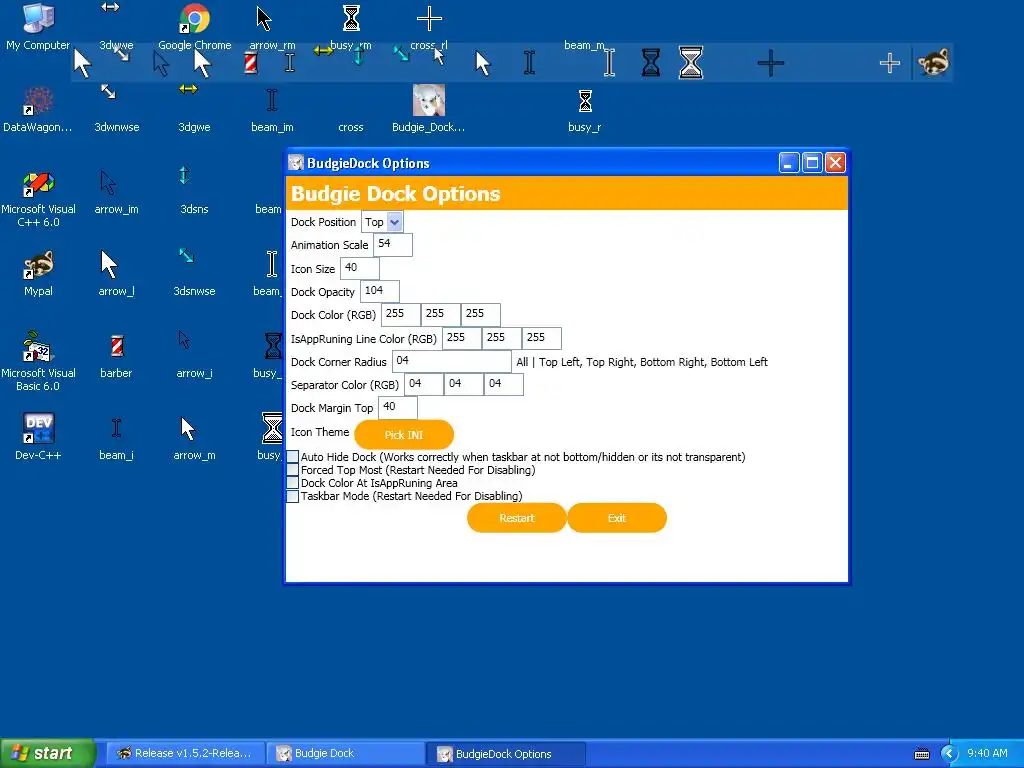Open the Microsoft Visual C++ 6.0 shortcut
Viewport: 1024px width, 768px height.
(x=38, y=199)
